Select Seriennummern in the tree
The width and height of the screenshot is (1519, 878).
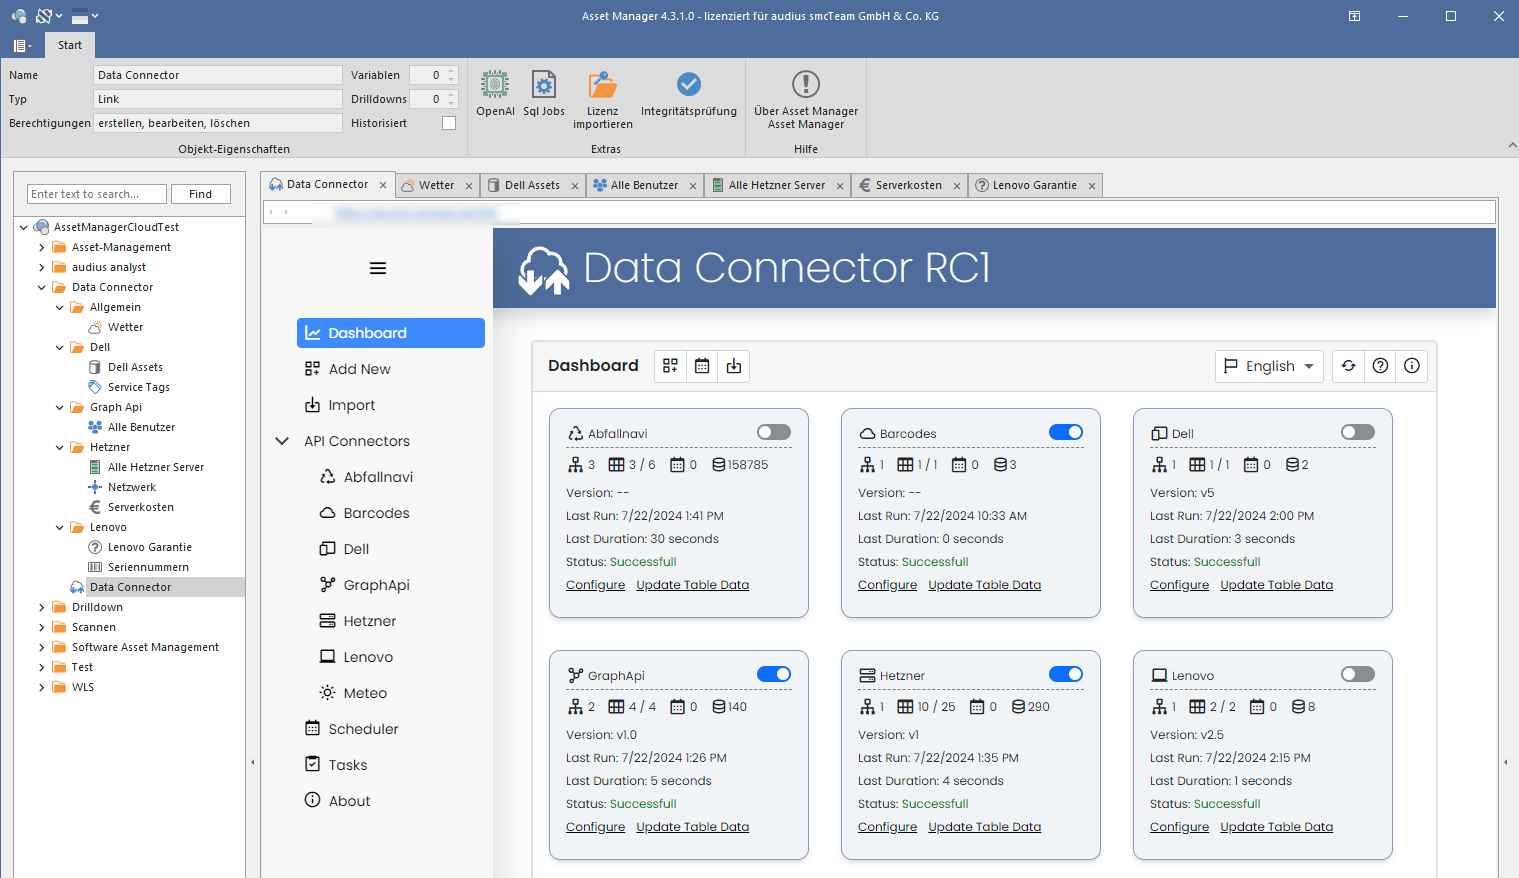(148, 567)
